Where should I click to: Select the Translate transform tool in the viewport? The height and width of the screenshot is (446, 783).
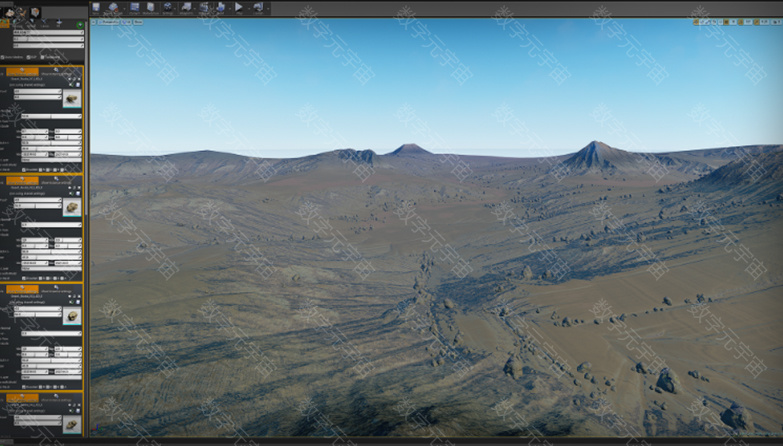[x=696, y=22]
